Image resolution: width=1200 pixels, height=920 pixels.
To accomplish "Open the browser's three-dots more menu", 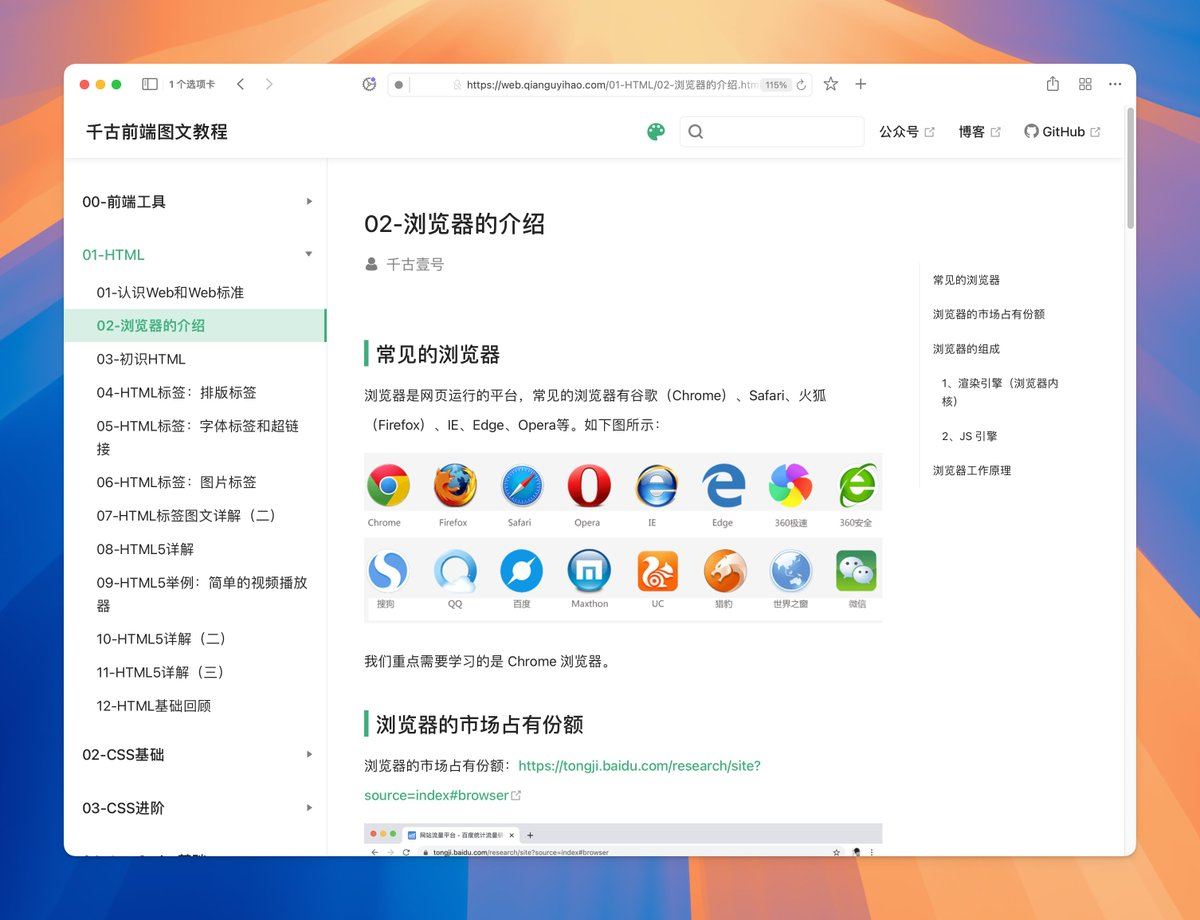I will click(1115, 85).
